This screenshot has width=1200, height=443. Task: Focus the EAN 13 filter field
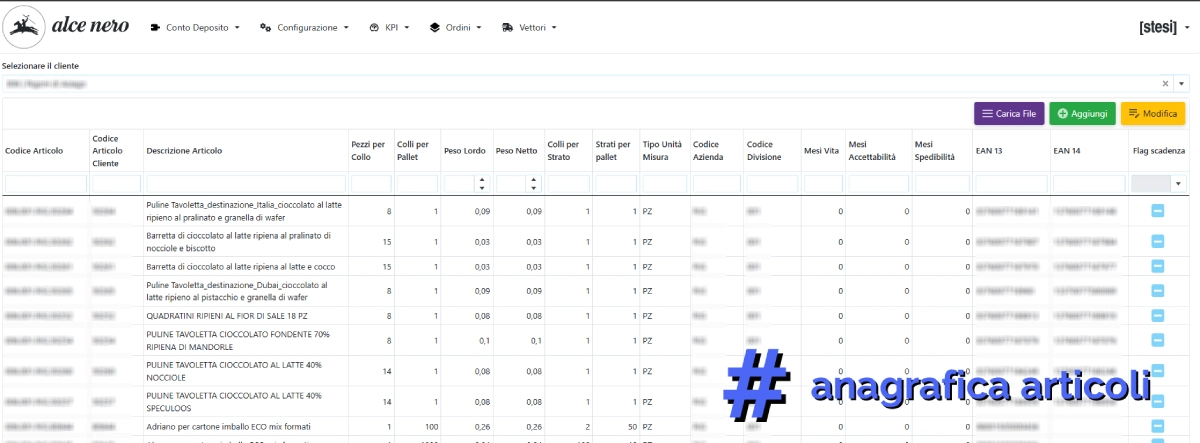click(x=1011, y=184)
